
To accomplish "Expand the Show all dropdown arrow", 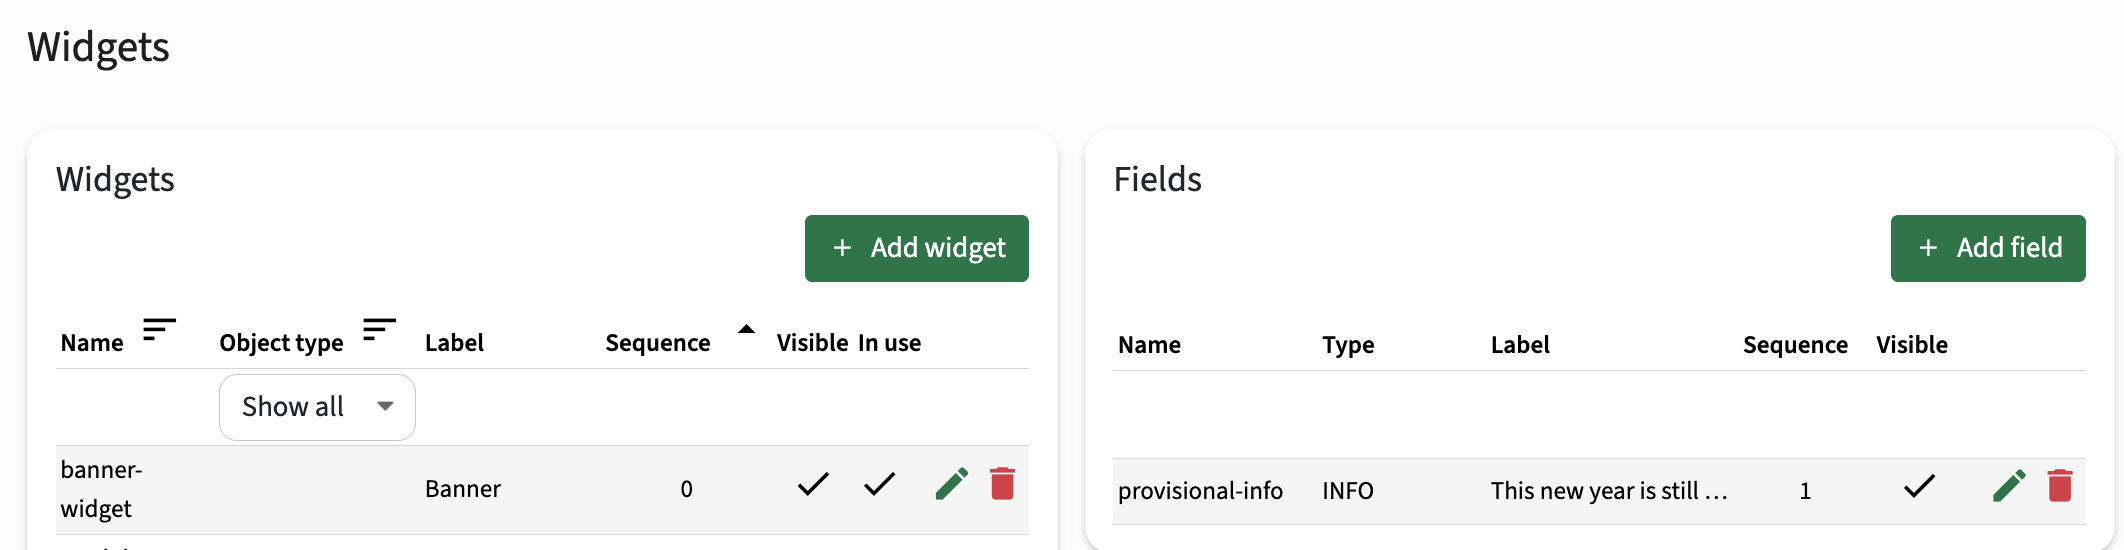I will tap(385, 406).
